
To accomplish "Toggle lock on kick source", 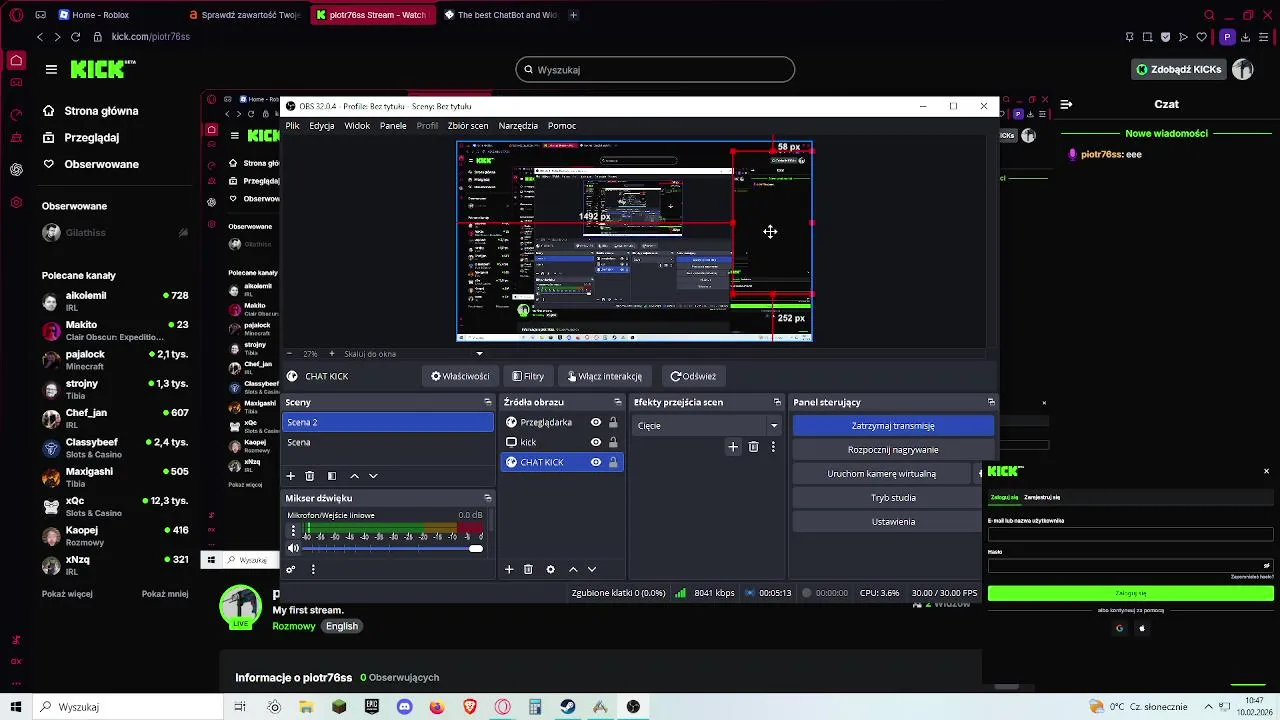I will tap(613, 442).
